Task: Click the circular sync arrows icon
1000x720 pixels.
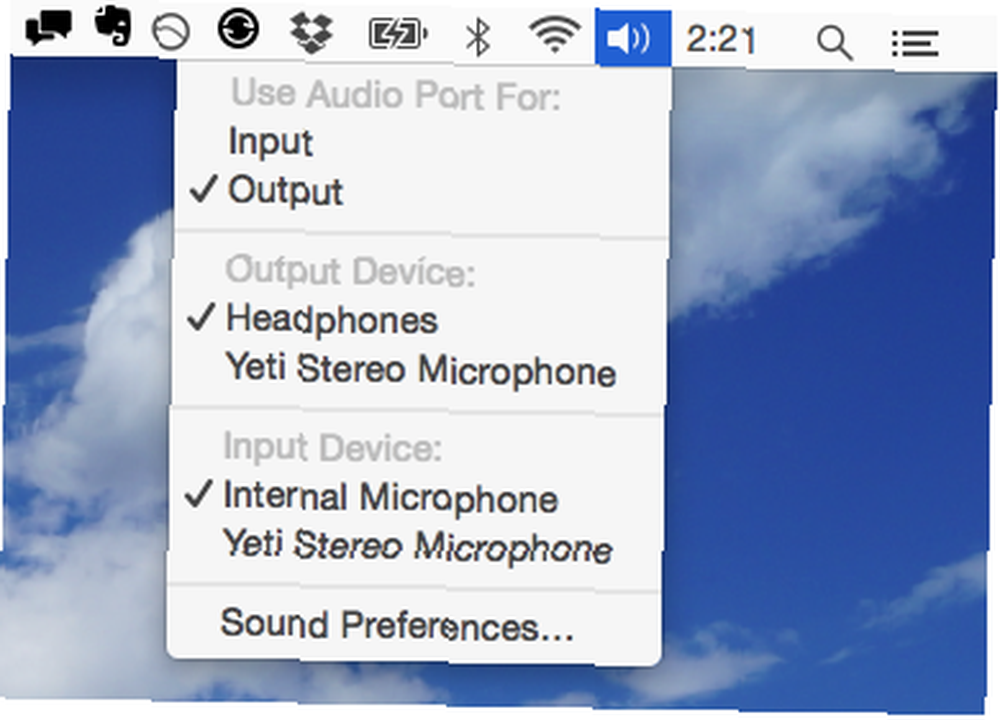Action: 238,29
